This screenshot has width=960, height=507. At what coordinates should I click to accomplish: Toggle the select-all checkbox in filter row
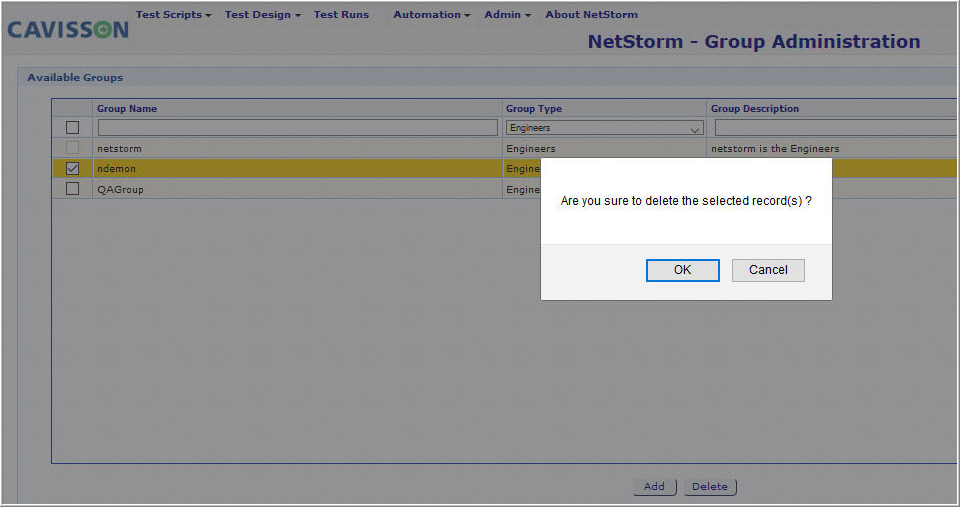(72, 127)
